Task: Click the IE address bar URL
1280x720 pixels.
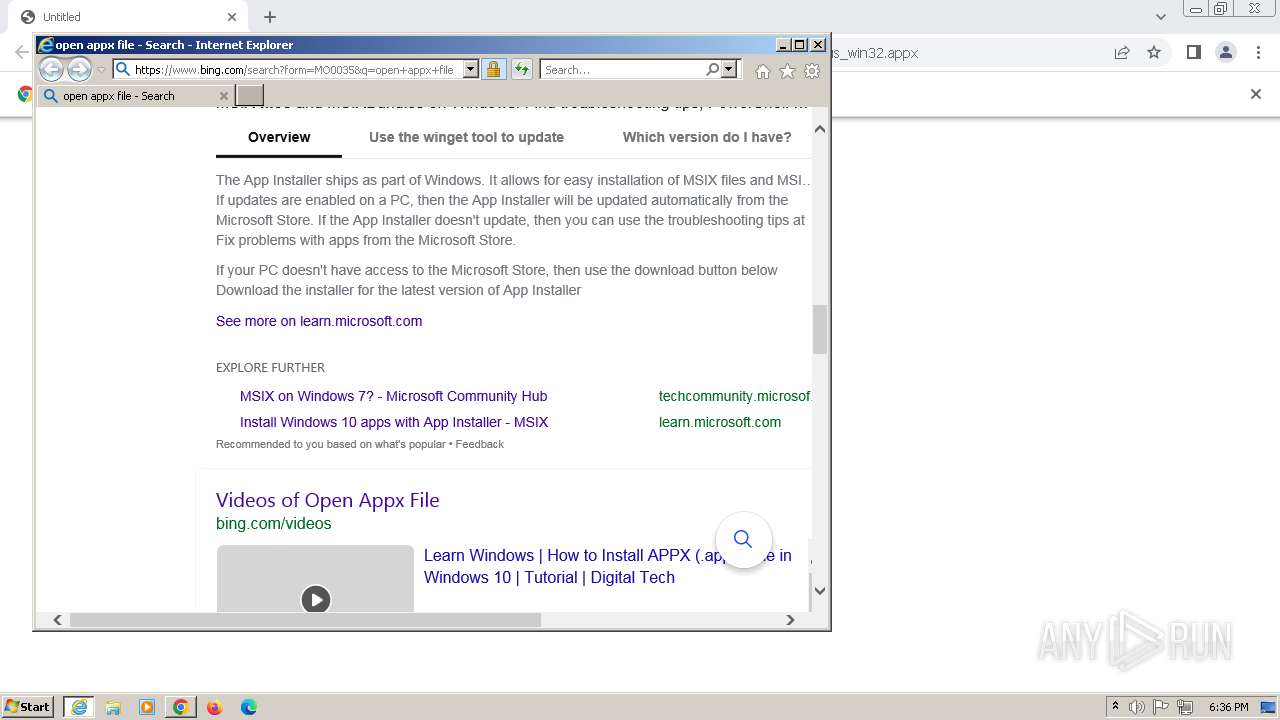Action: tap(295, 69)
